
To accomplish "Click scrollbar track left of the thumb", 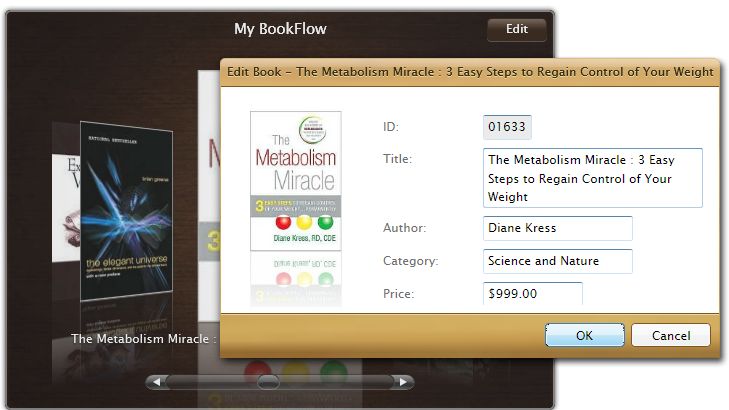I will pyautogui.click(x=210, y=381).
